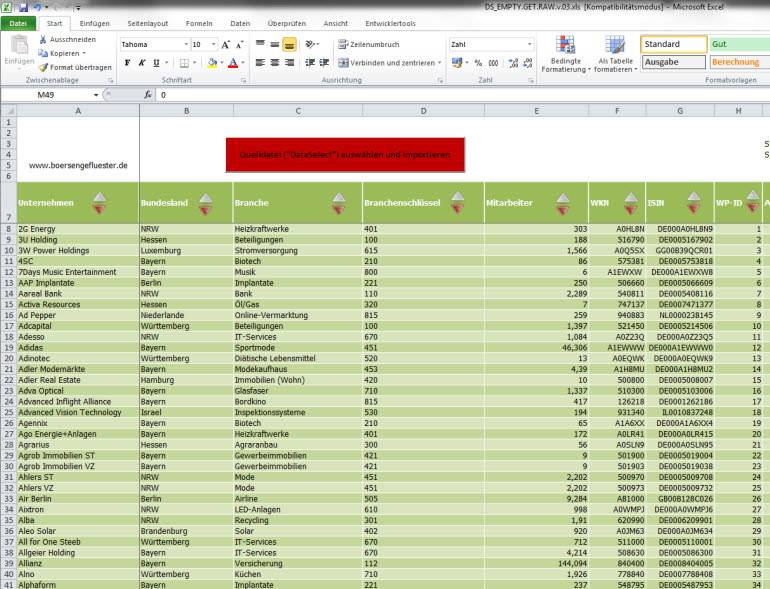770x589 pixels.
Task: Toggle middle vertical alignment
Action: pyautogui.click(x=275, y=45)
